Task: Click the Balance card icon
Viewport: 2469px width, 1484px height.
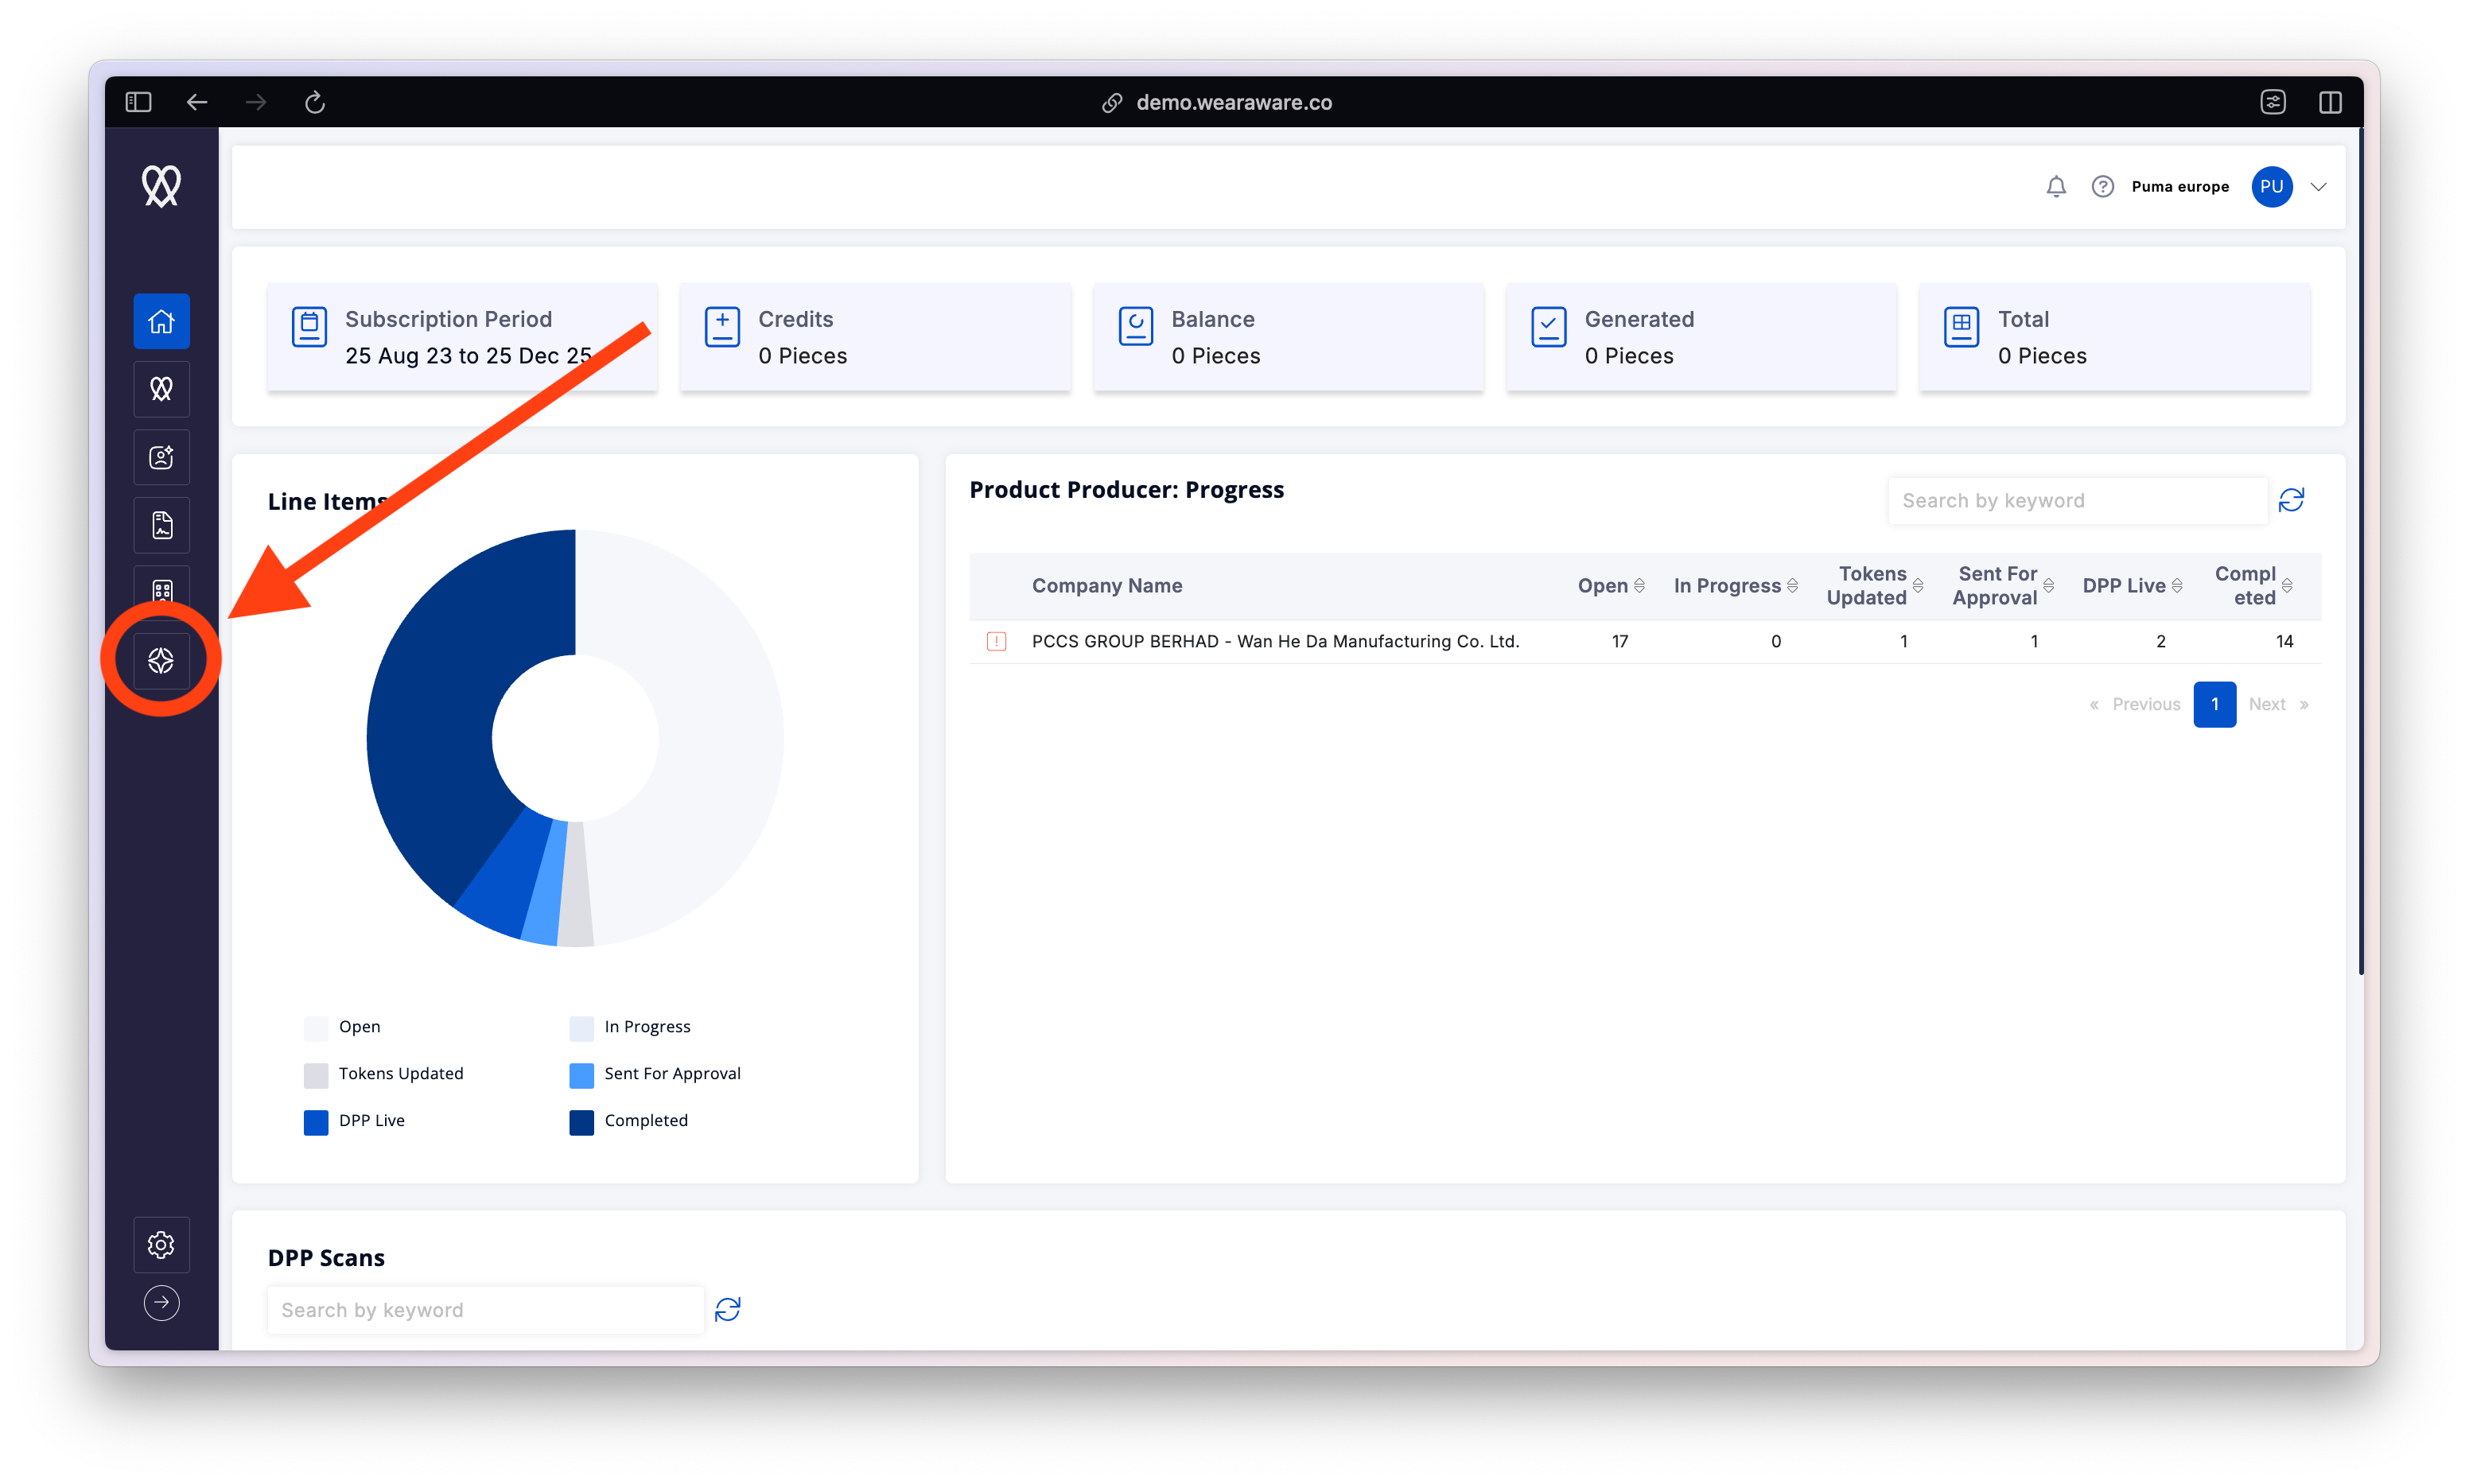Action: 1135,327
